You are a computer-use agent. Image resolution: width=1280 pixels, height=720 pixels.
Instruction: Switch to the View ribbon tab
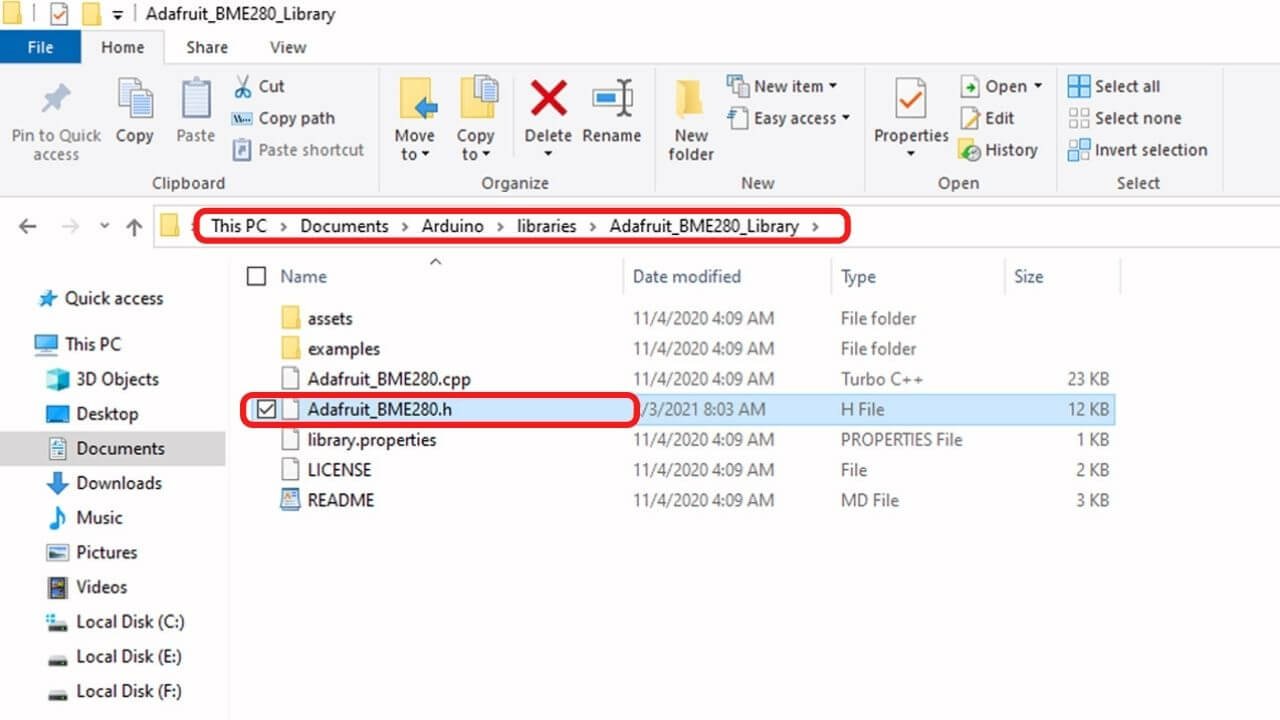287,47
